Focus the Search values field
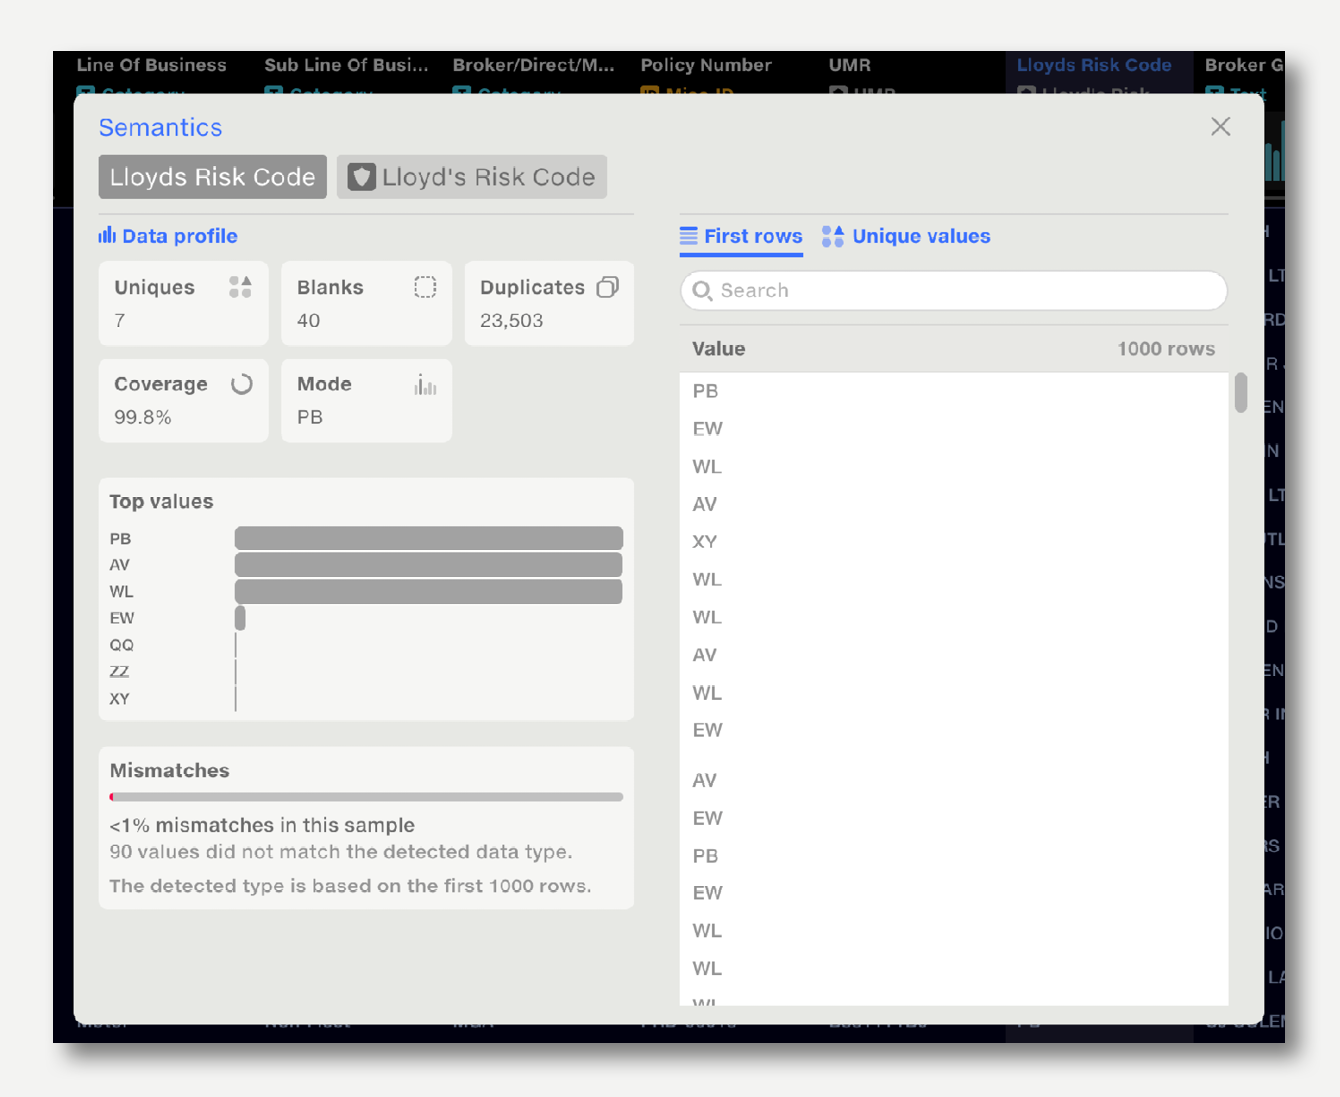 tap(953, 291)
